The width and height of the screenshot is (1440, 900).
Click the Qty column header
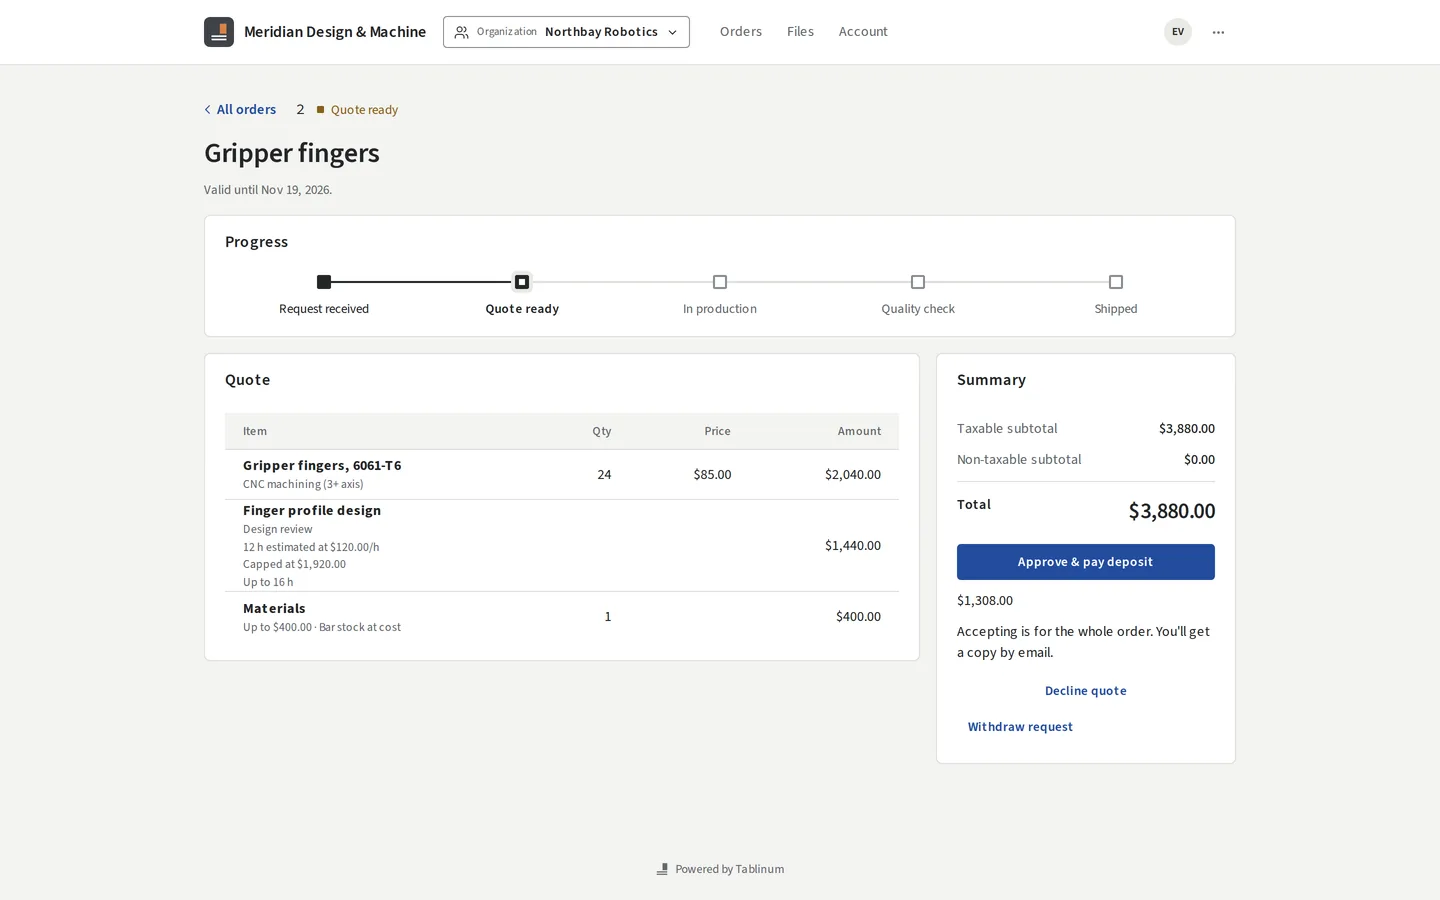(x=601, y=431)
